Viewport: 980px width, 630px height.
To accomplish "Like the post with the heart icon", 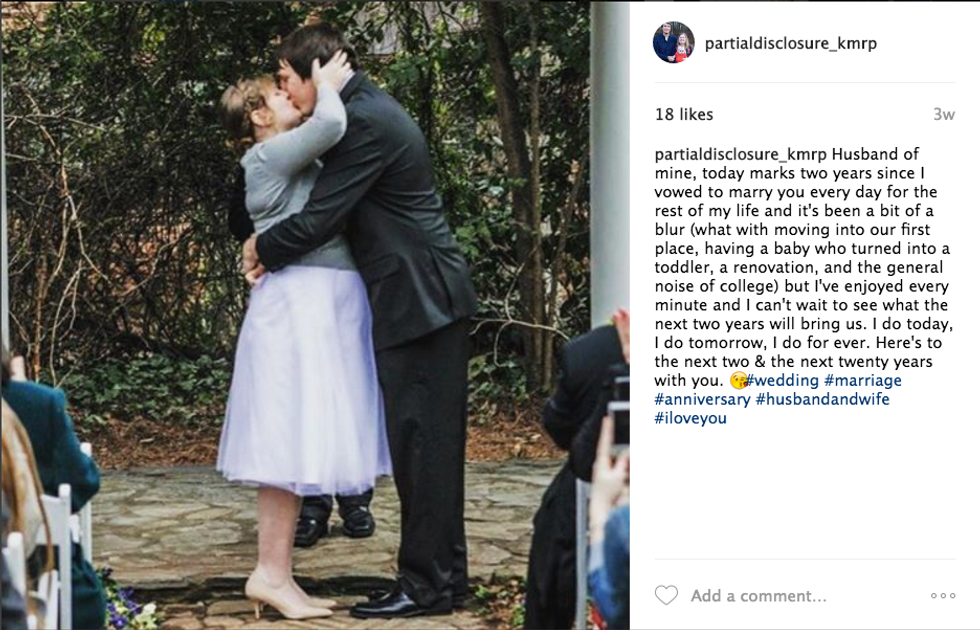I will click(x=666, y=595).
